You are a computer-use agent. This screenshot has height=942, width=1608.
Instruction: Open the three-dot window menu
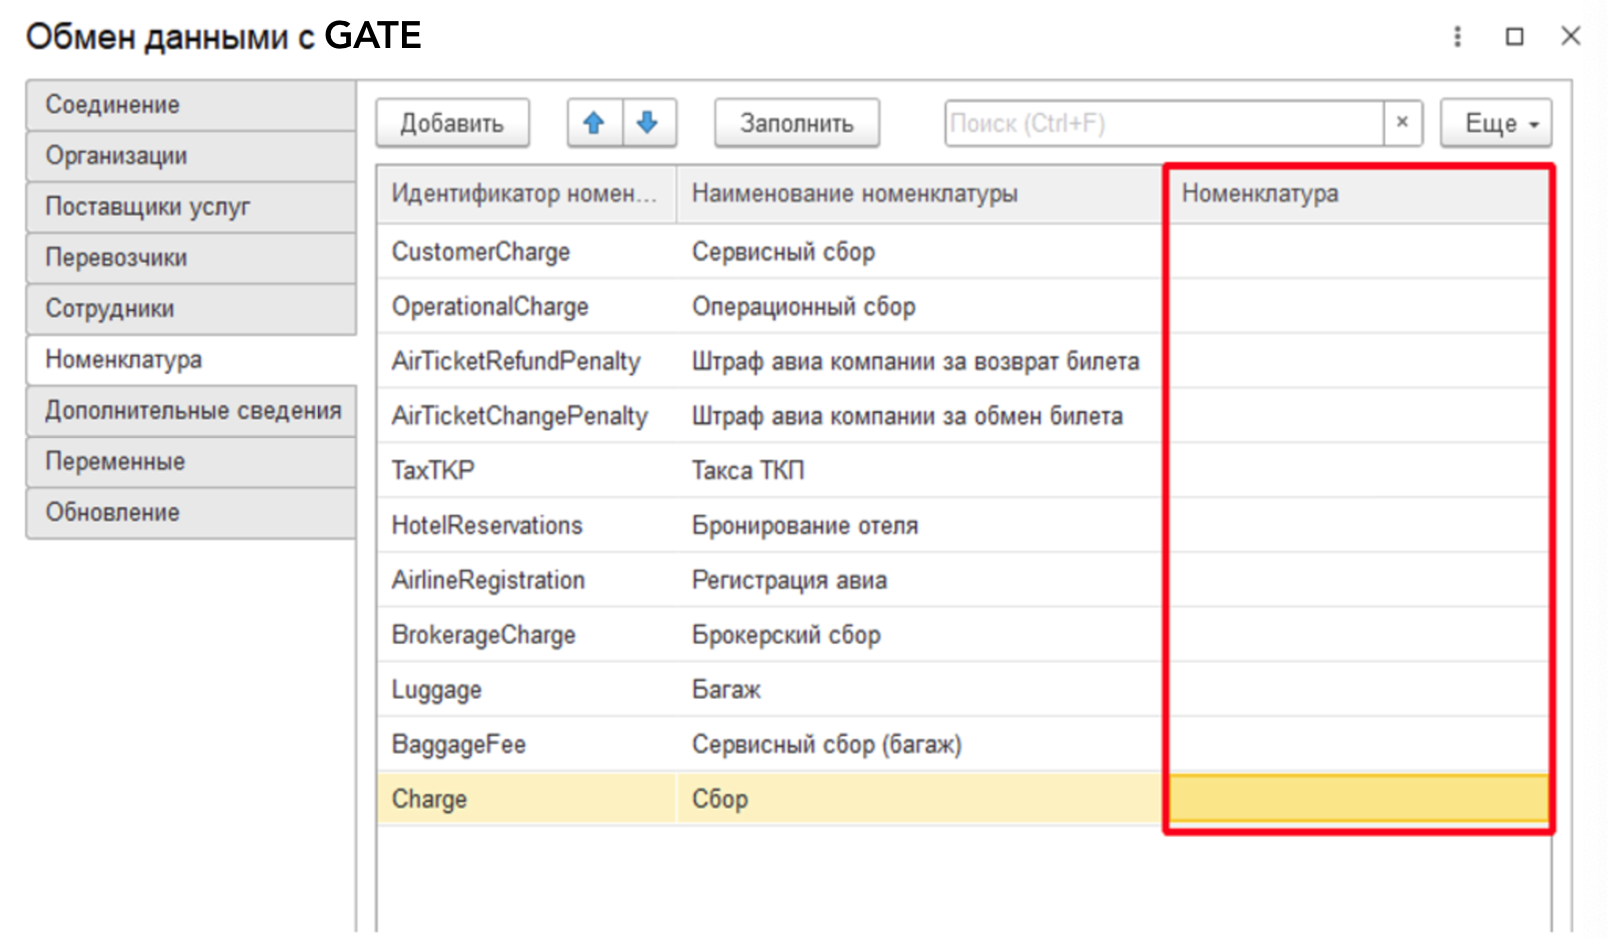point(1457,37)
